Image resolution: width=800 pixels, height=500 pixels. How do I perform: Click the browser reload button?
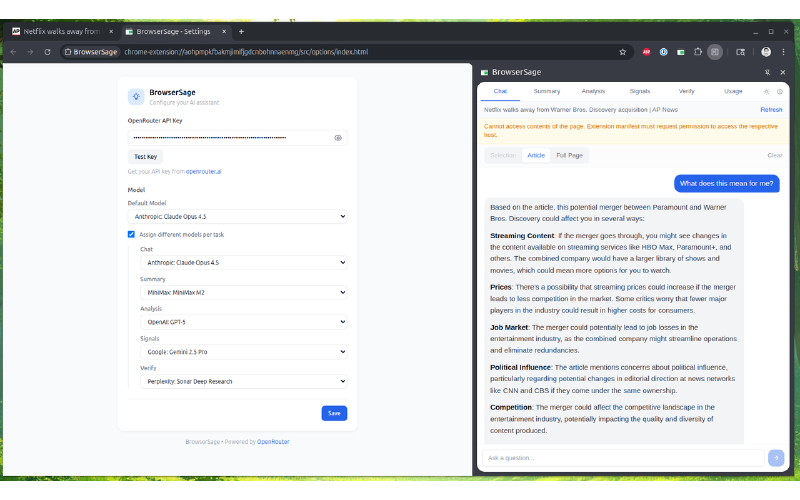pos(47,51)
